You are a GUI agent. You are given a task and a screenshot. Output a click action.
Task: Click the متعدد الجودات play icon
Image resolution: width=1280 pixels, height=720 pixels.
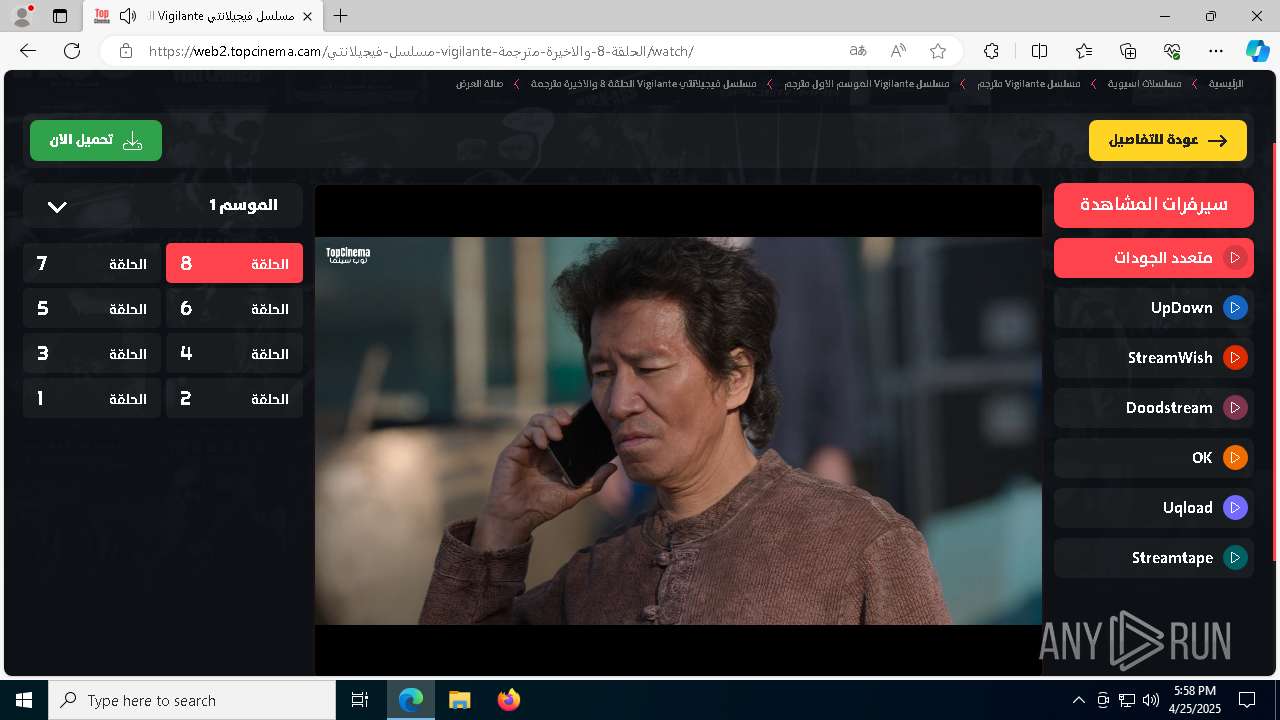pyautogui.click(x=1236, y=258)
